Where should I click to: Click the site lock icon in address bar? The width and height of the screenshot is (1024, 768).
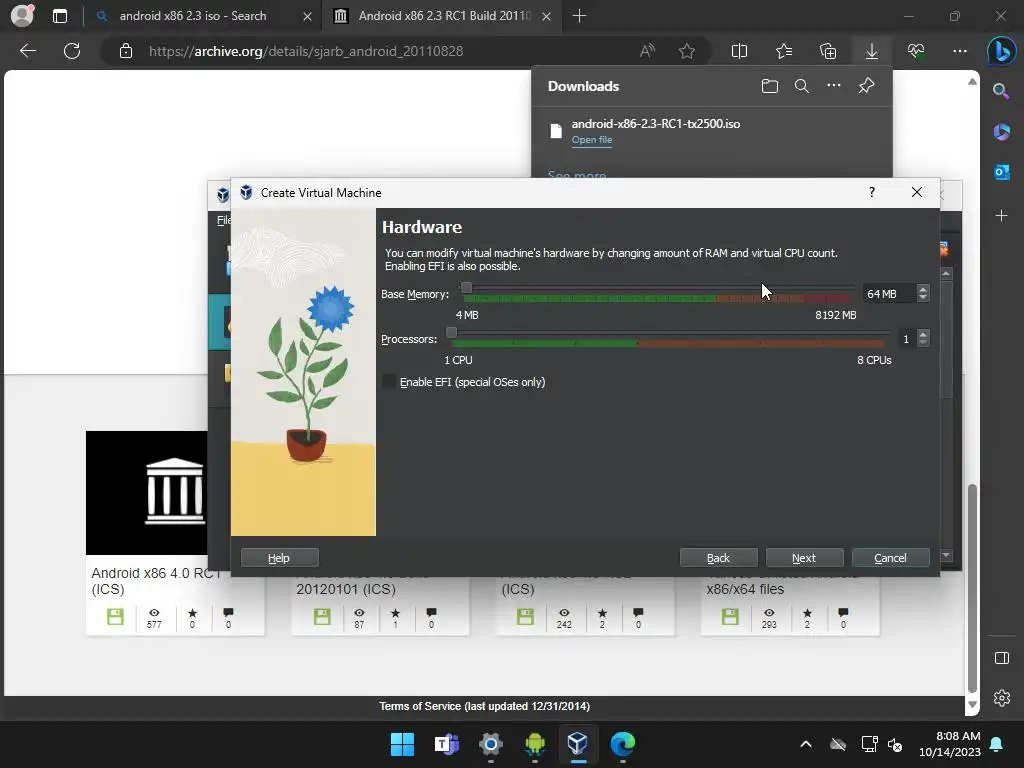(126, 51)
